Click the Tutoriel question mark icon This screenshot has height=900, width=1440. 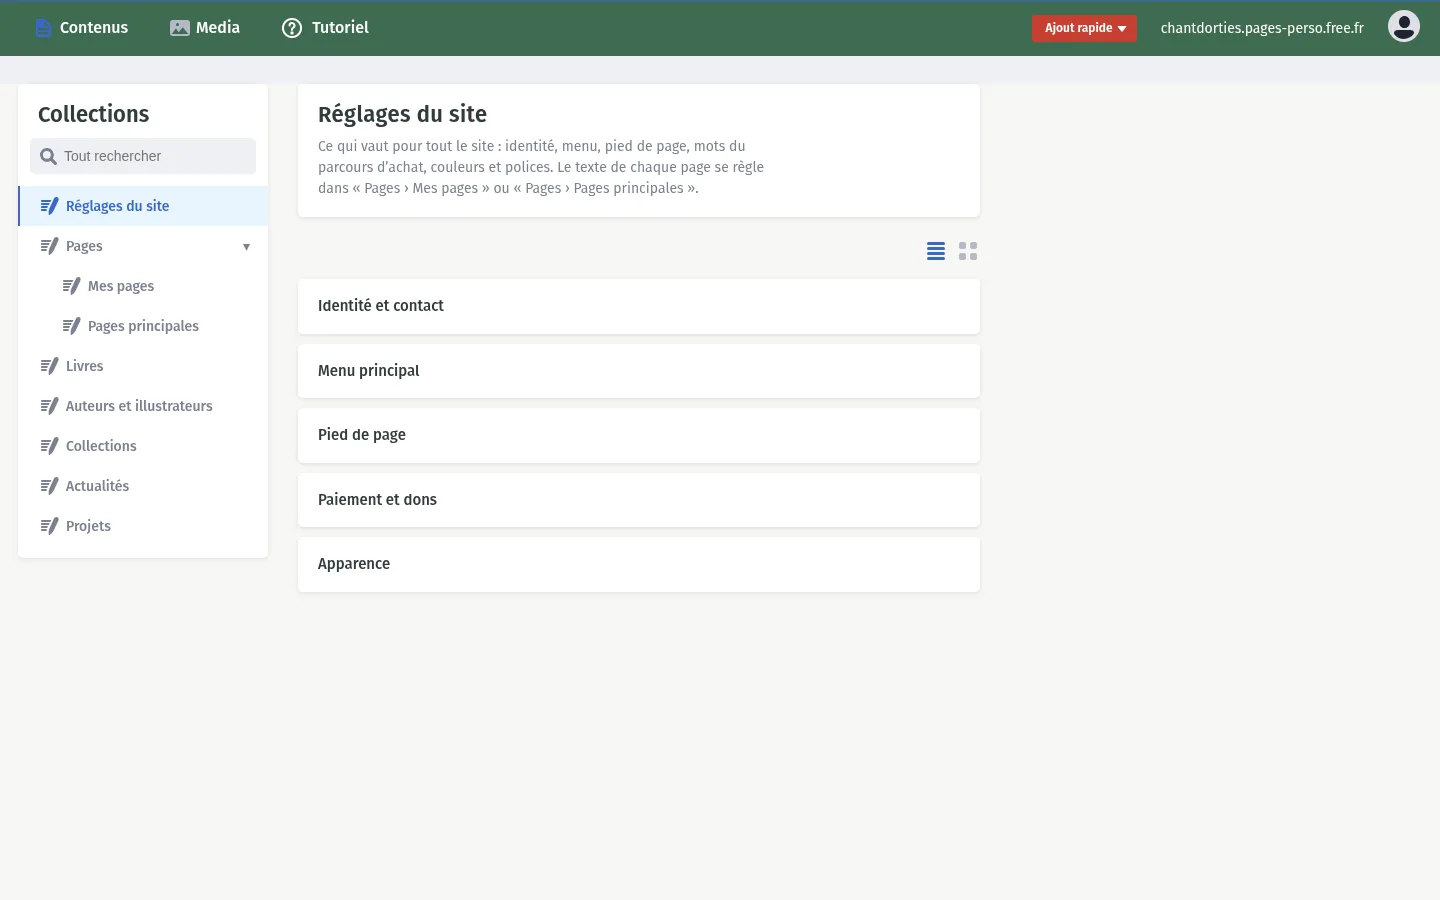click(292, 28)
